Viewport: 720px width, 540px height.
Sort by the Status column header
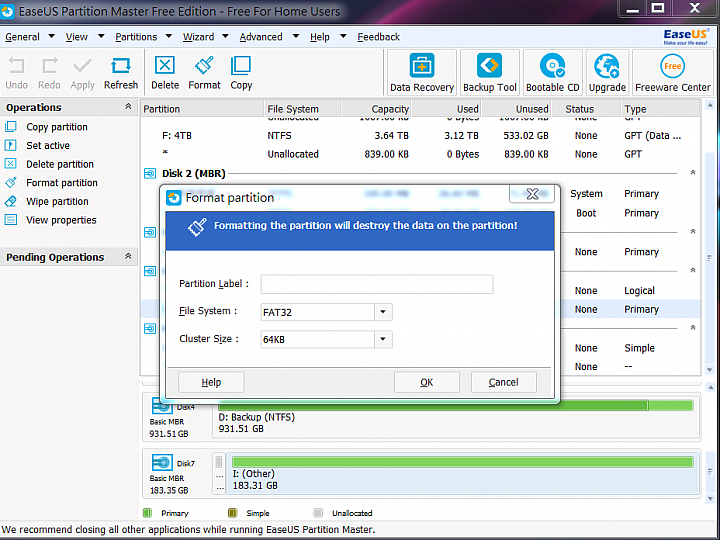click(x=586, y=109)
